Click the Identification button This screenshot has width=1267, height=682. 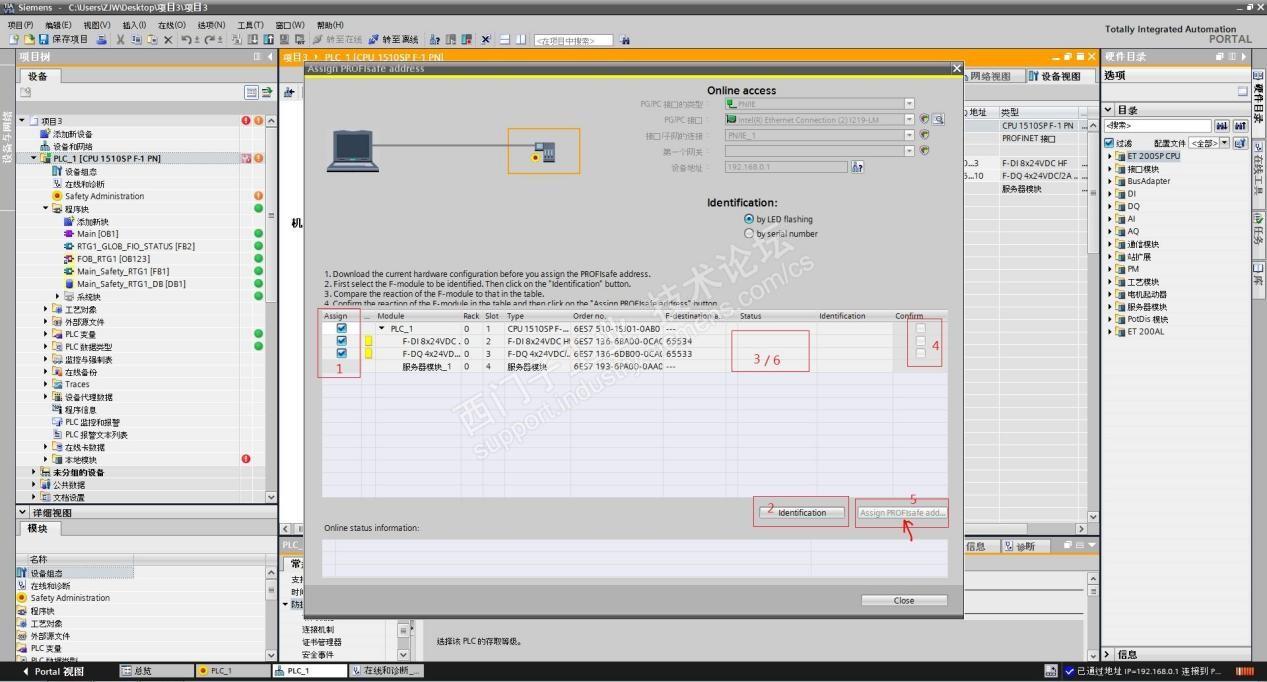[802, 512]
